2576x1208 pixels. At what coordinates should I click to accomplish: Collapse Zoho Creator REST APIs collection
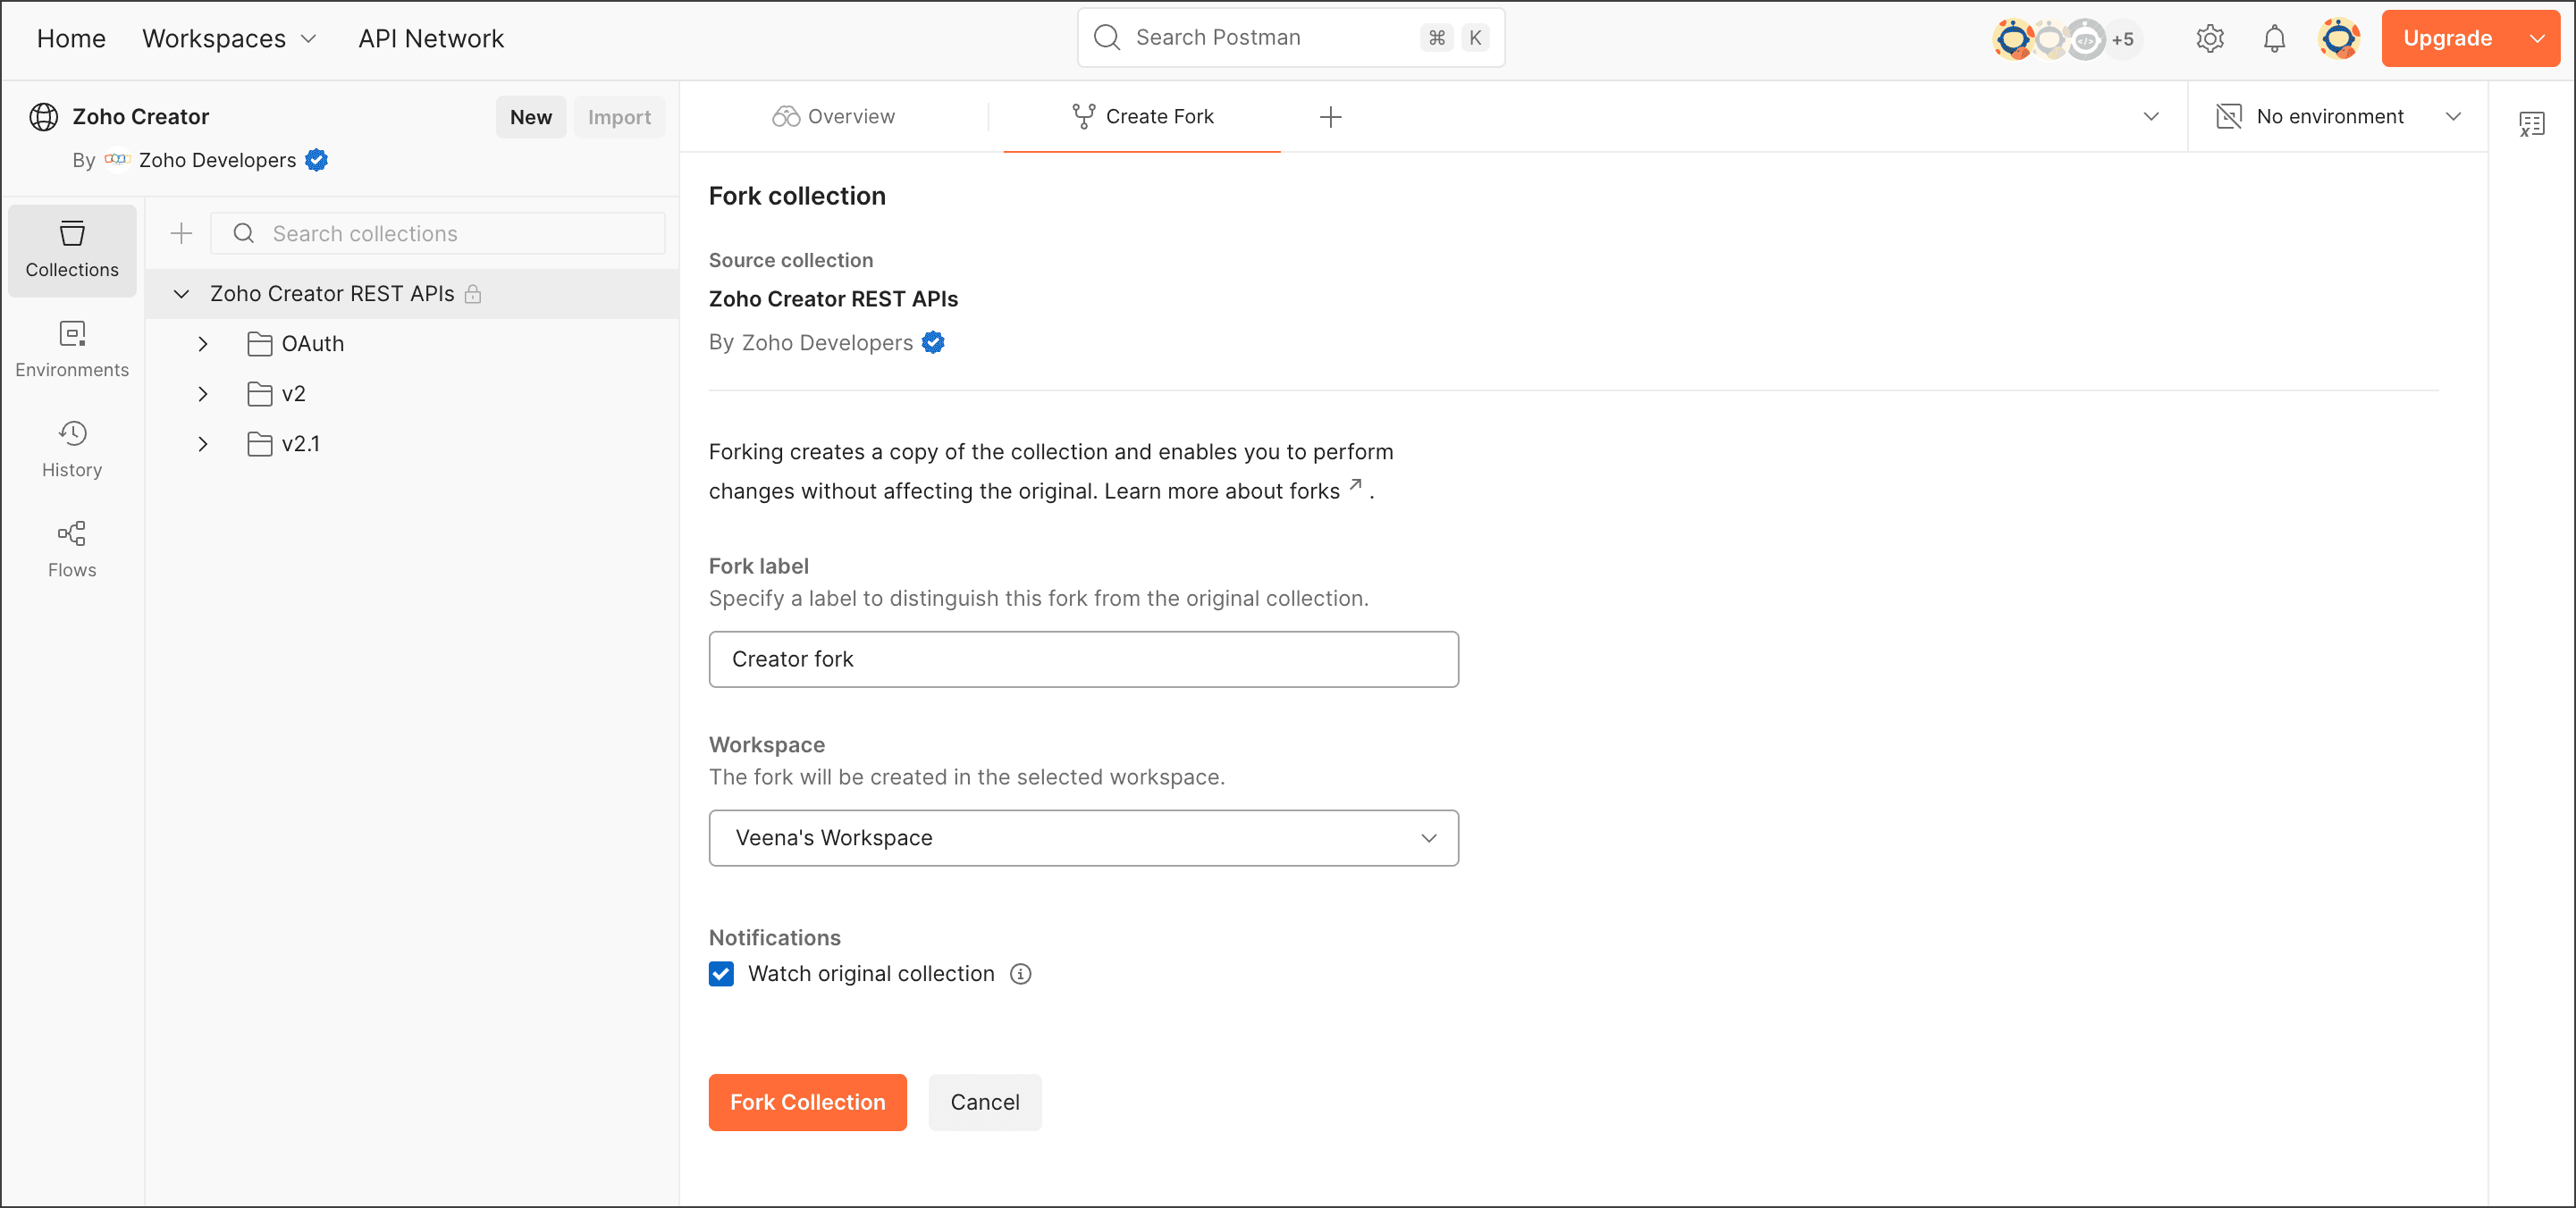click(x=181, y=294)
